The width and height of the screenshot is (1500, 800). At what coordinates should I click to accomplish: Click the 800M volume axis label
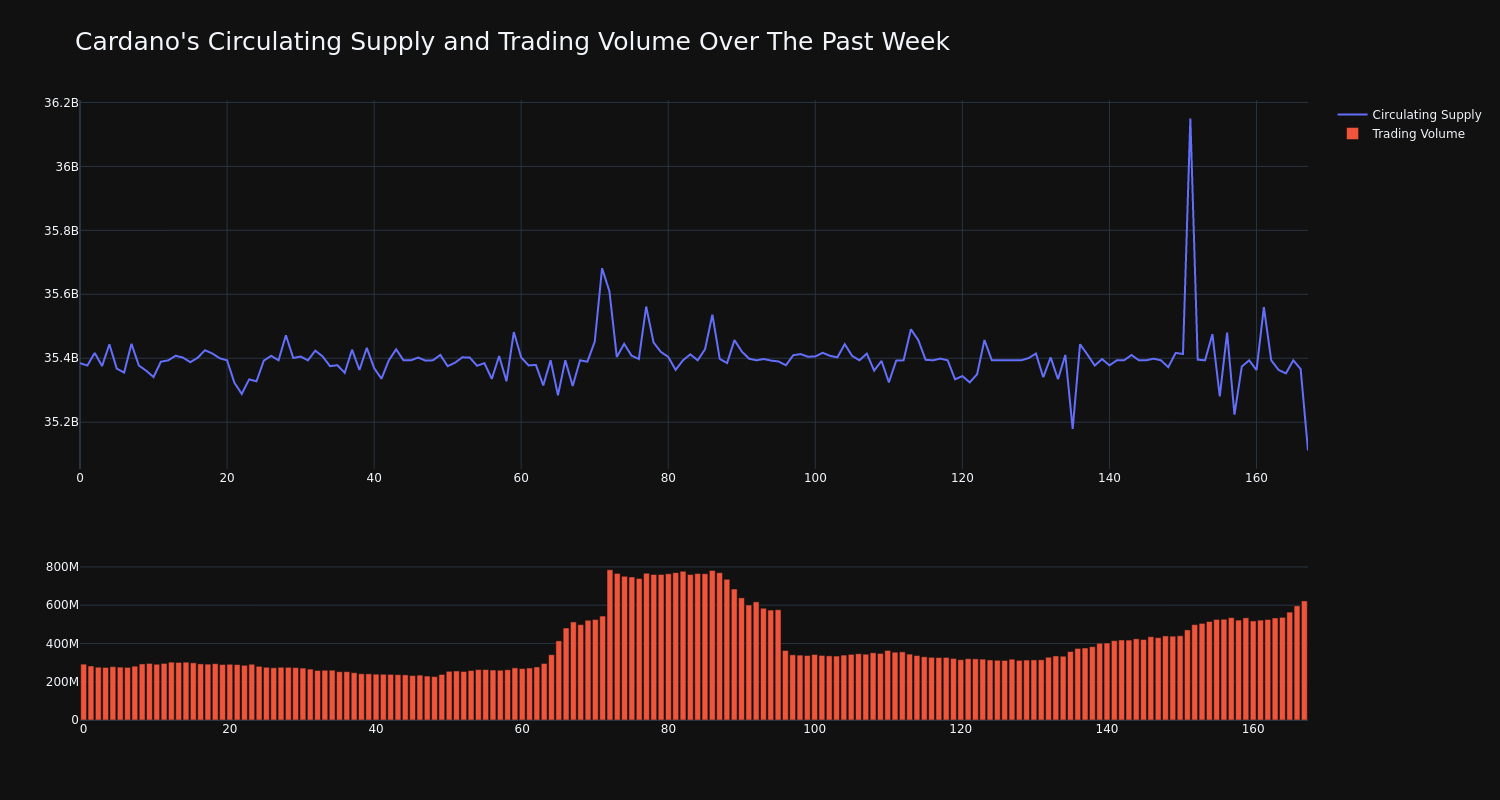click(62, 567)
